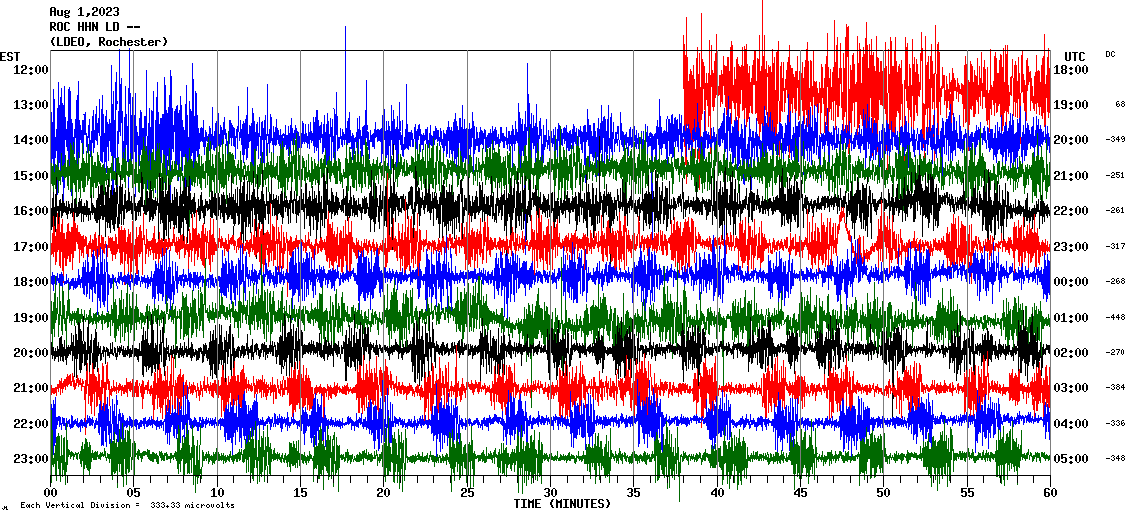Screen dimensions: 1130x519
Task: Click the 30 minute tick label
Action: coord(549,493)
